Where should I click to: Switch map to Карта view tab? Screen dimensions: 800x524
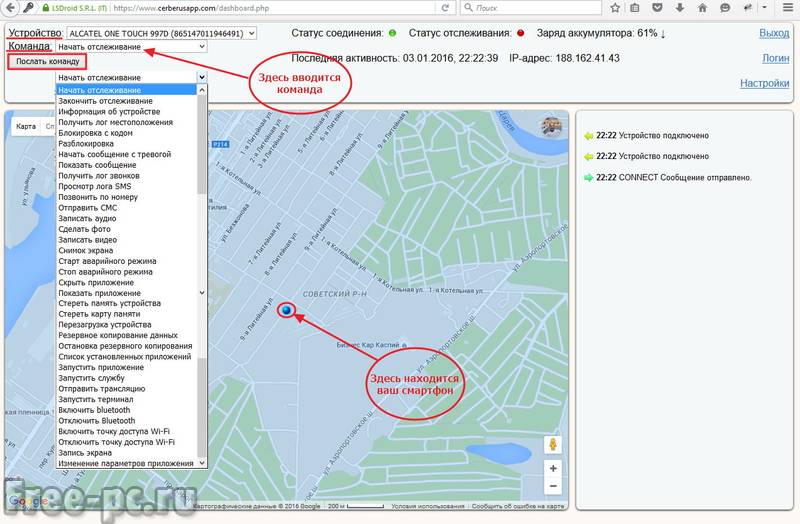pyautogui.click(x=26, y=127)
